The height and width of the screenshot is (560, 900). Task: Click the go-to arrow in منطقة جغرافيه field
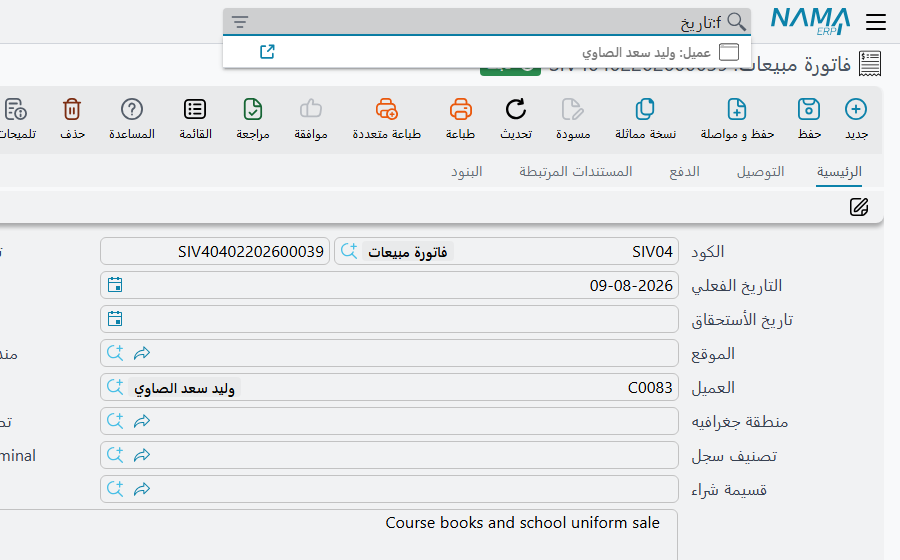[142, 421]
